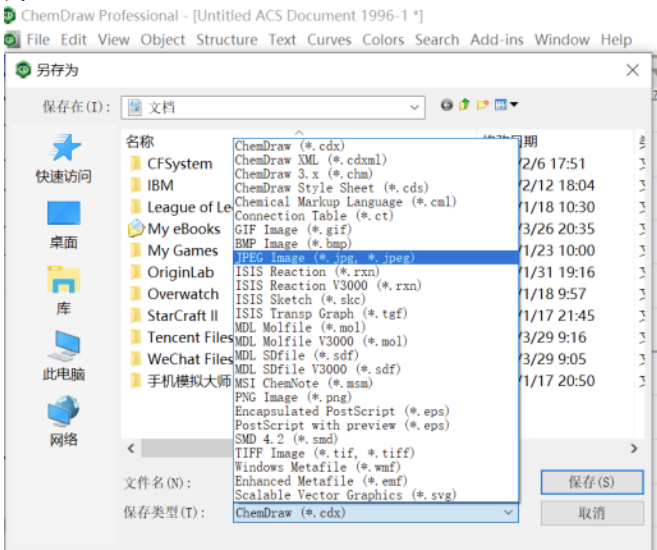Click the 保存(S) save button

click(592, 482)
